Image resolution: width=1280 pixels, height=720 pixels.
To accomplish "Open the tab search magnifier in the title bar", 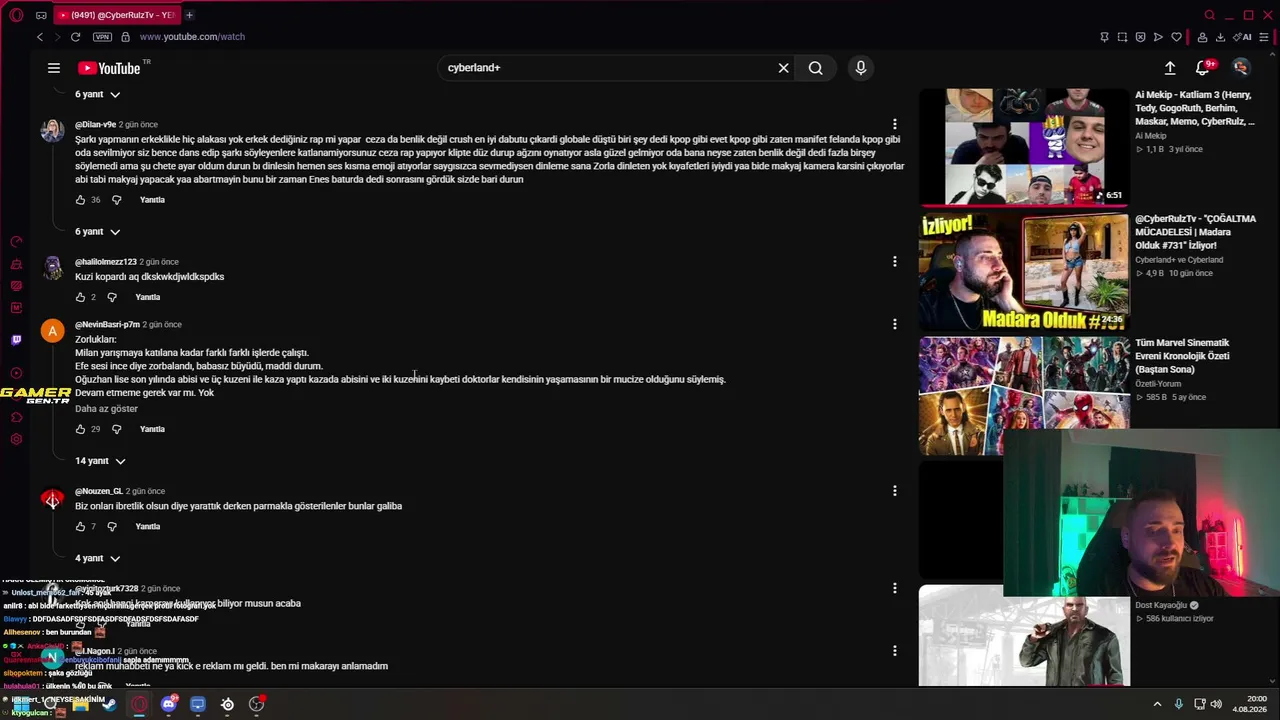I will tap(1210, 15).
